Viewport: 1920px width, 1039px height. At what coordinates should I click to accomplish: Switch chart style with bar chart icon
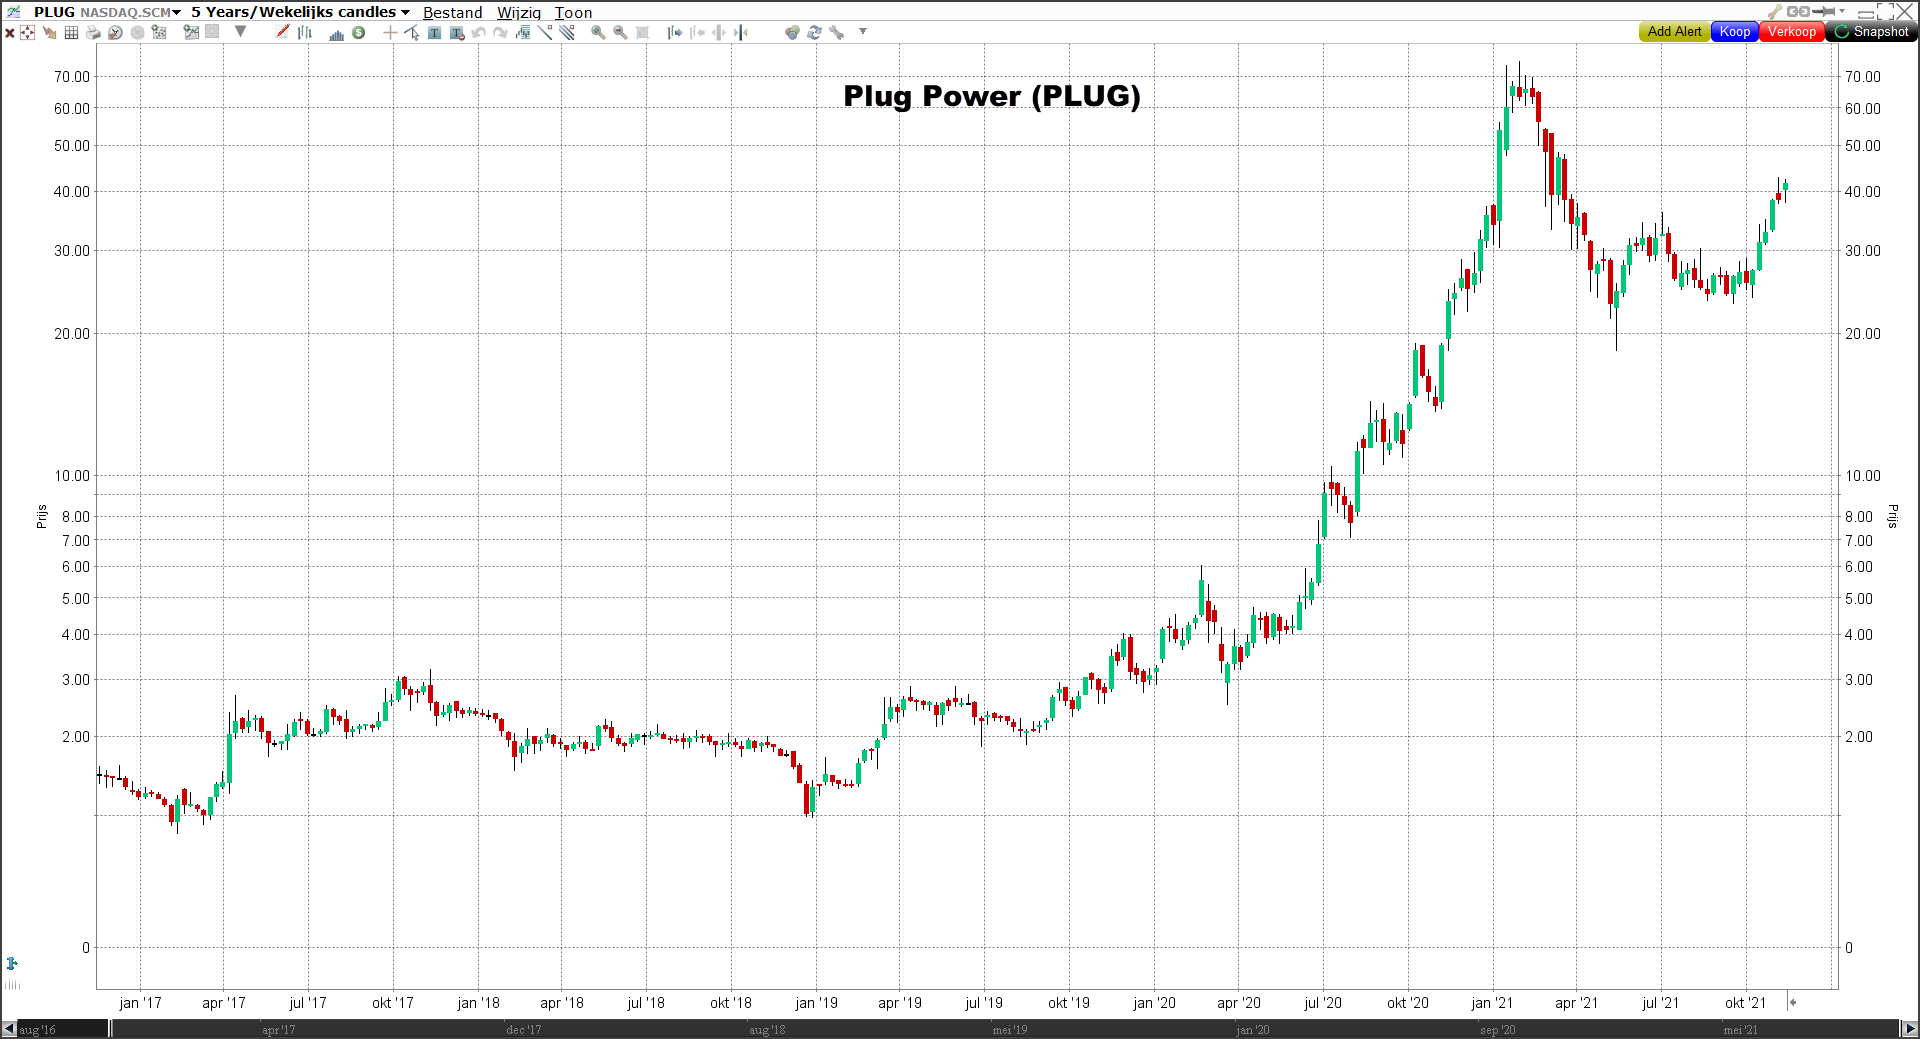pyautogui.click(x=305, y=32)
